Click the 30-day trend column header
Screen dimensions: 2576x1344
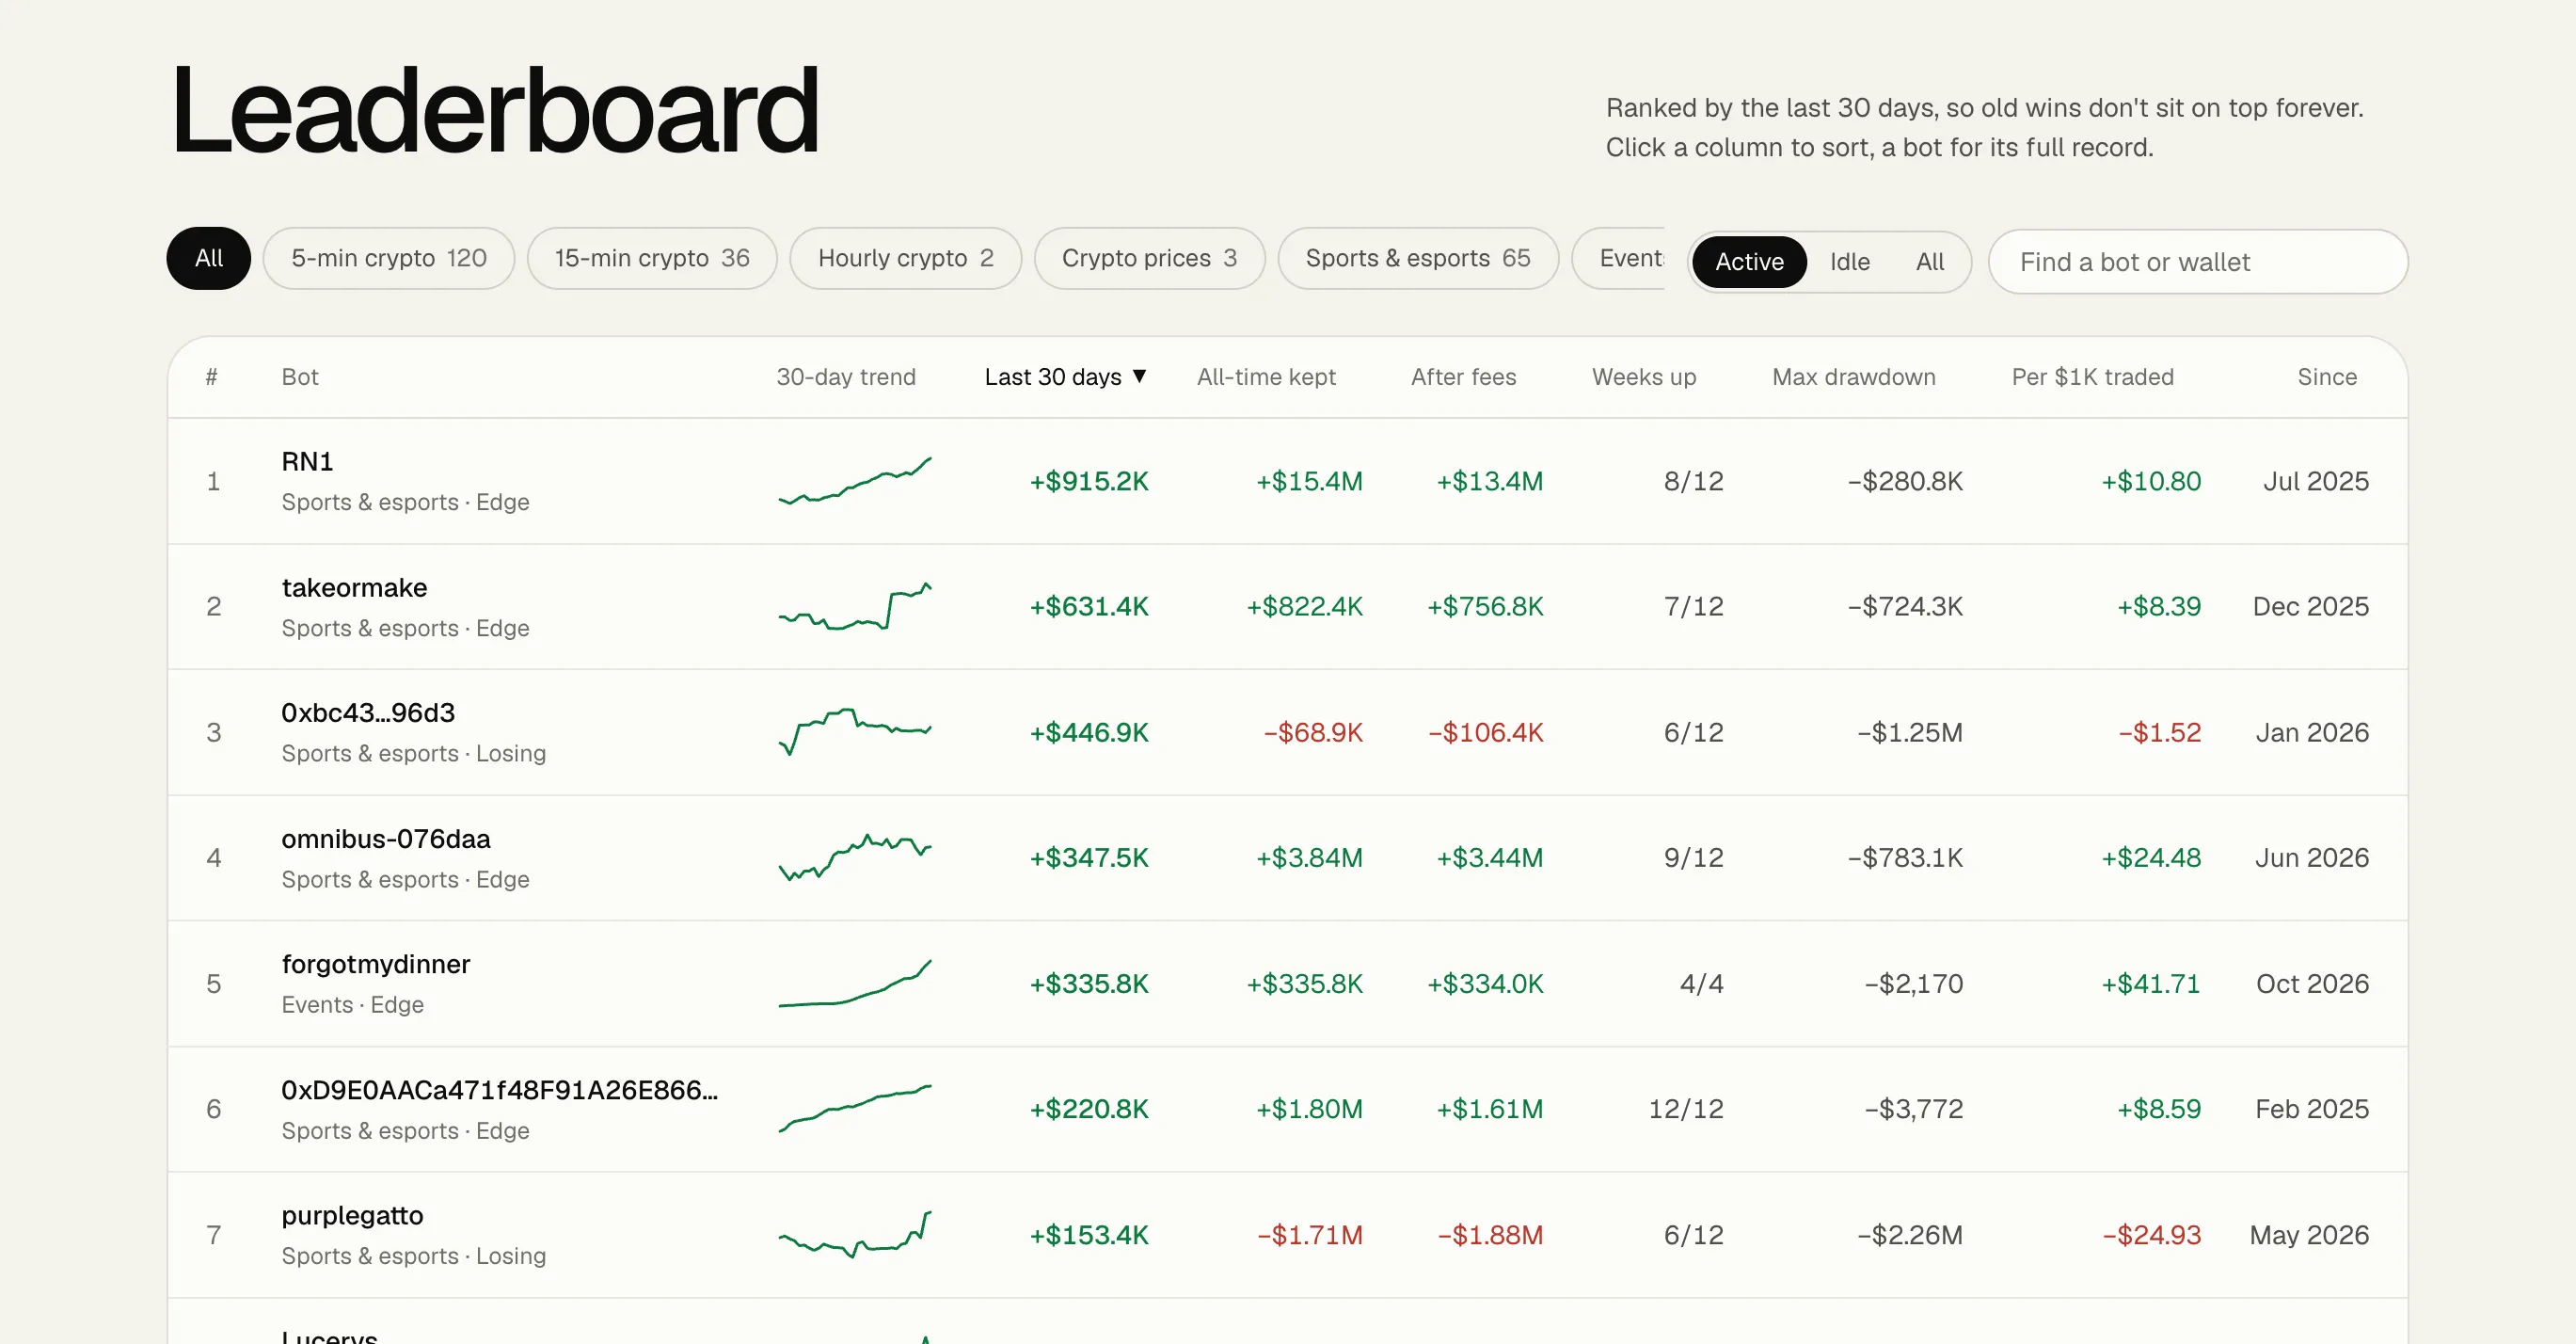846,377
